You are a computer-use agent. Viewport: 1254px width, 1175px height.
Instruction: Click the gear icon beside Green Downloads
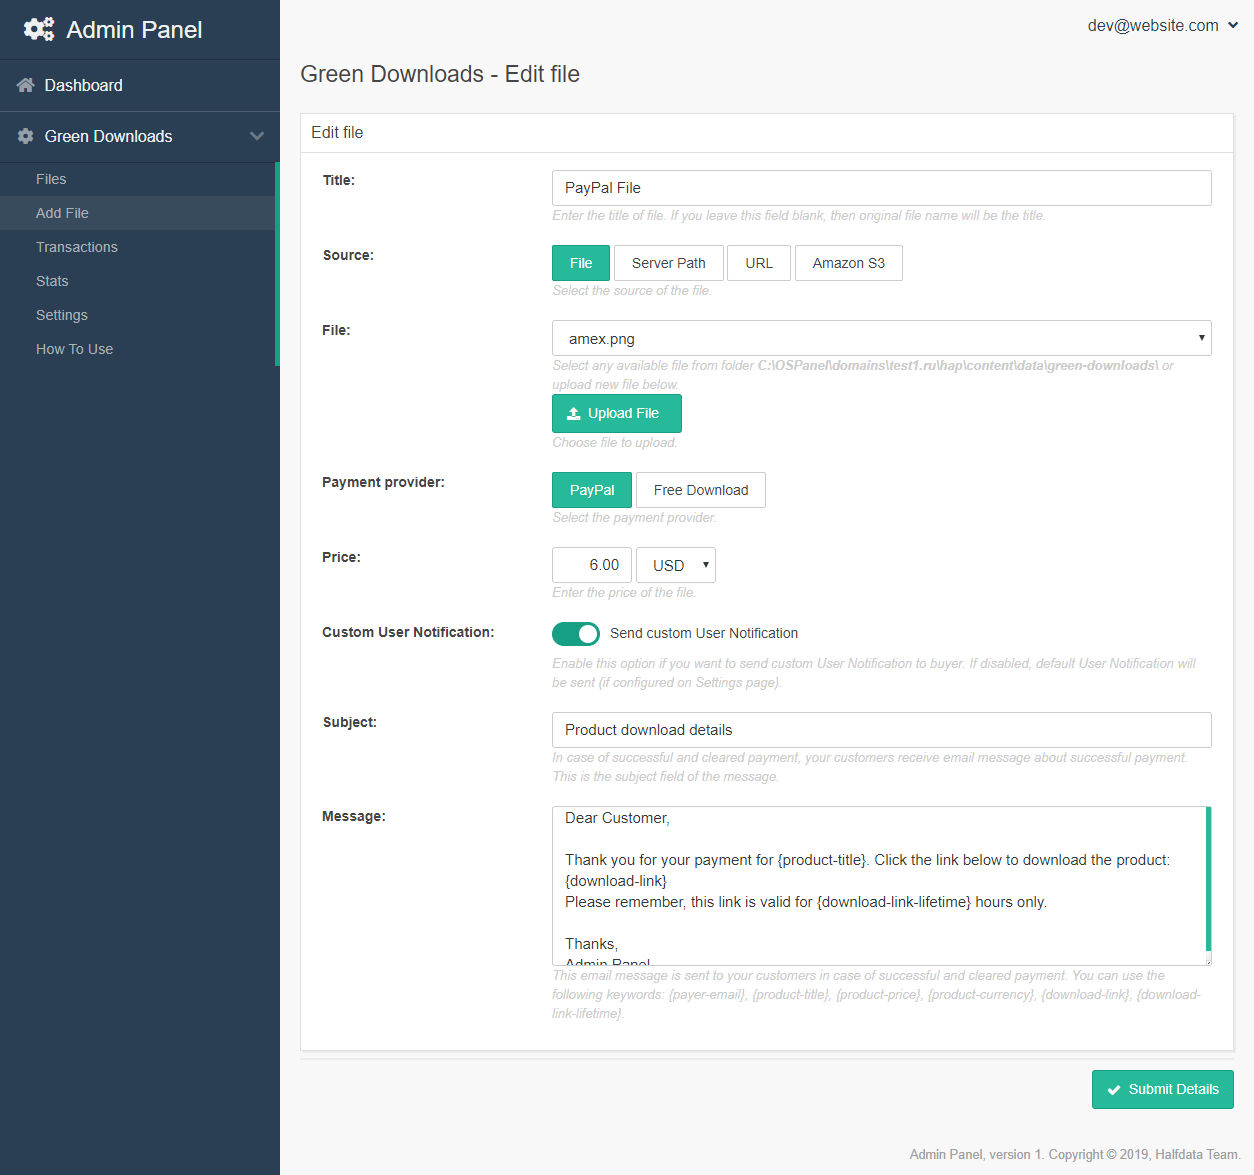[24, 136]
